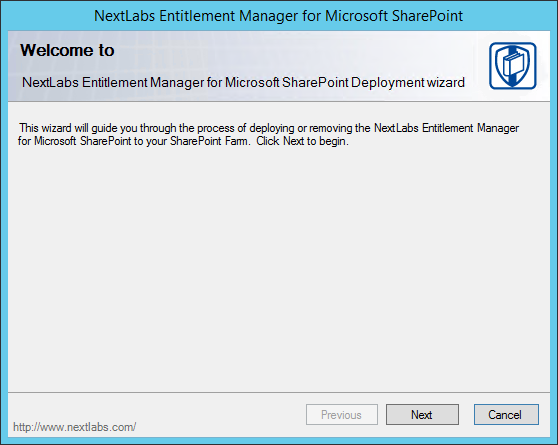558x445 pixels.
Task: Select the "Welcome to" heading
Action: click(x=67, y=50)
